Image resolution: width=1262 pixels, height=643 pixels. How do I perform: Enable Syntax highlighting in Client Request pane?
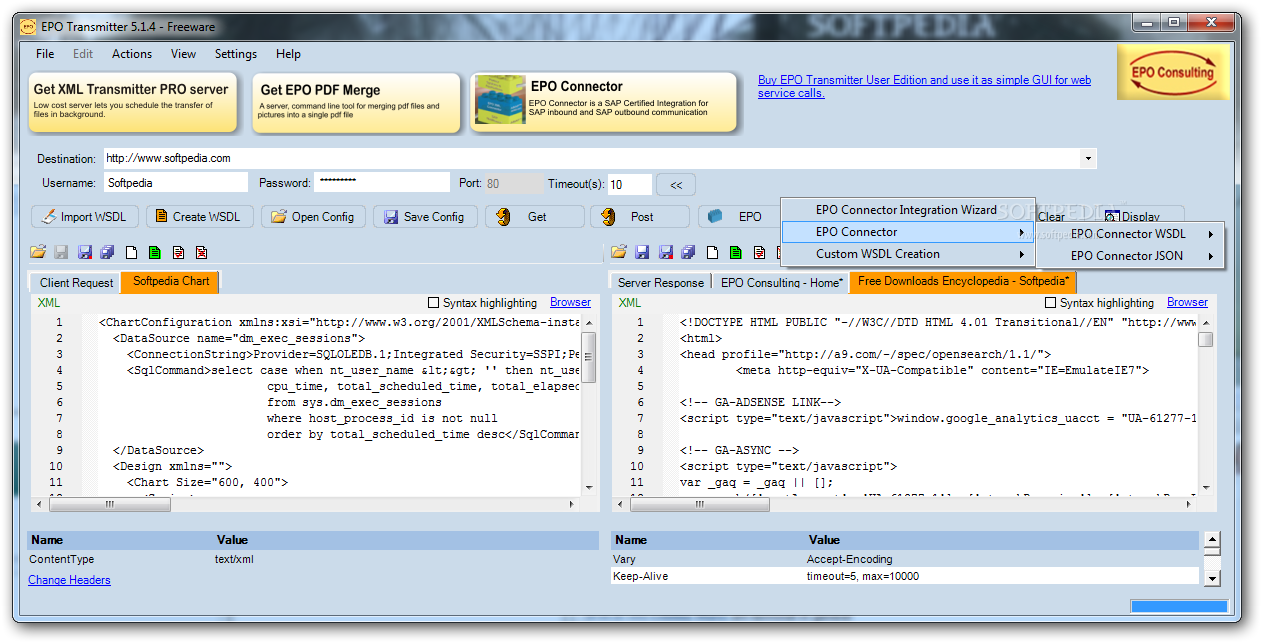point(433,302)
